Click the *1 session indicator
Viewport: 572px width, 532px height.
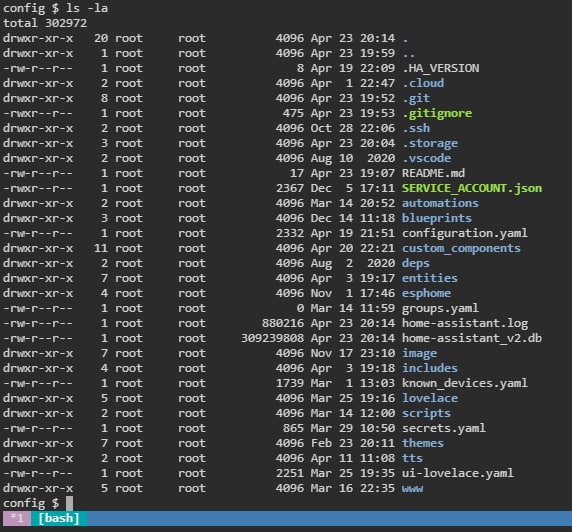17,518
